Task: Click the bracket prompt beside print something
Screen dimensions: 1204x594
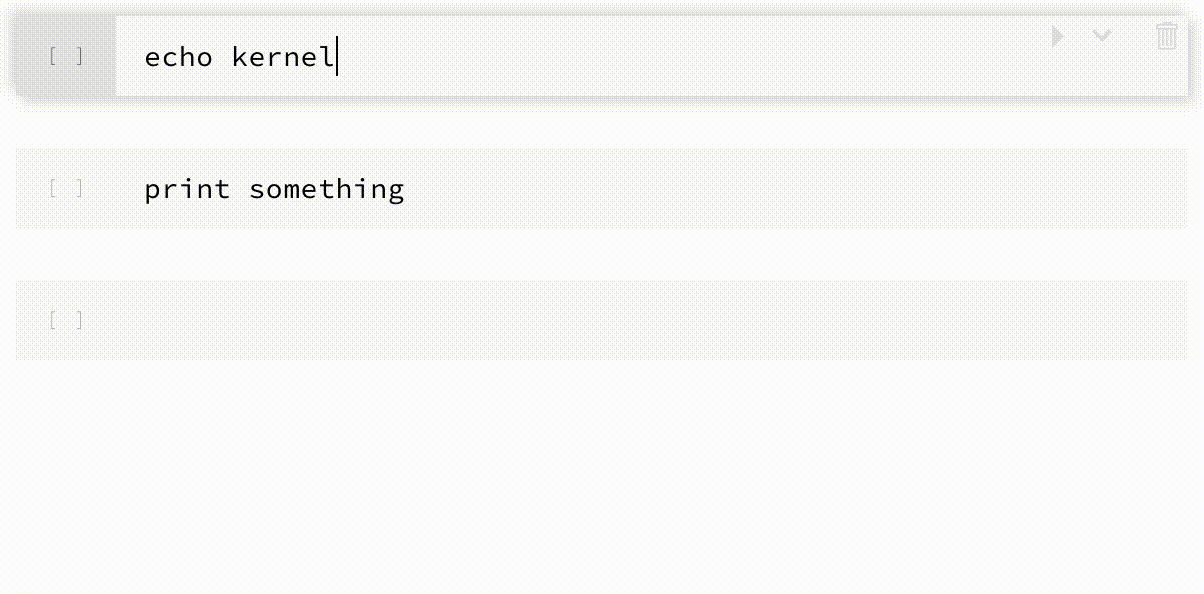Action: tap(66, 188)
